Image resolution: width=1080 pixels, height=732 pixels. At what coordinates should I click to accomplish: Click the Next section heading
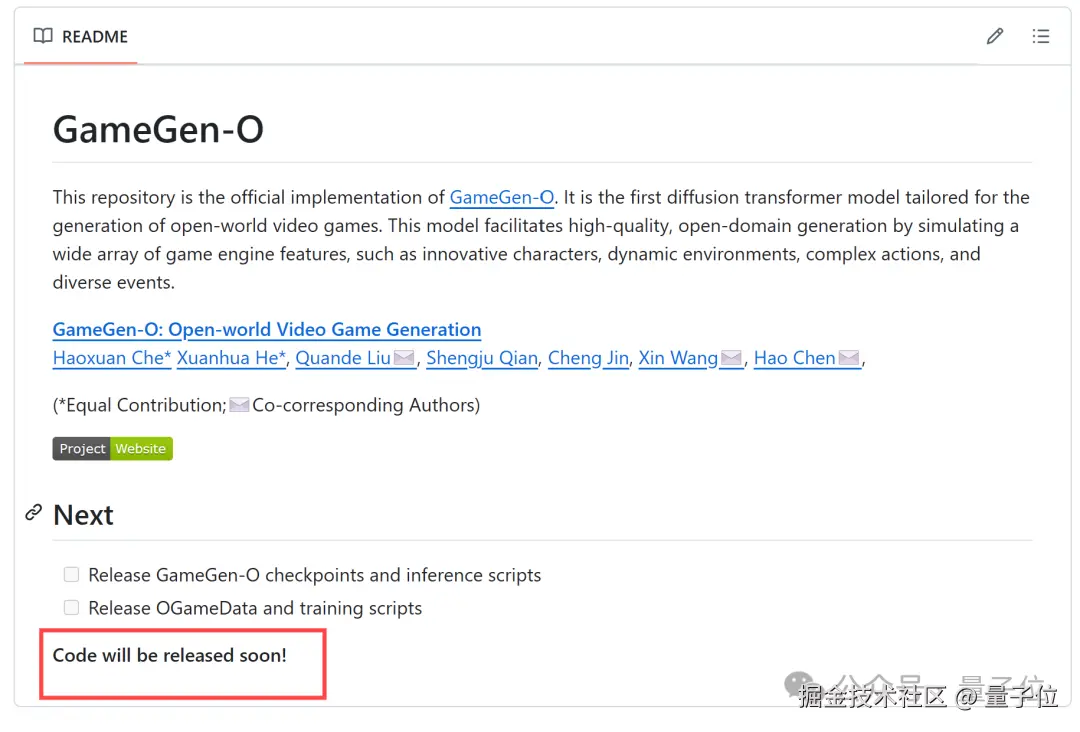coord(83,515)
